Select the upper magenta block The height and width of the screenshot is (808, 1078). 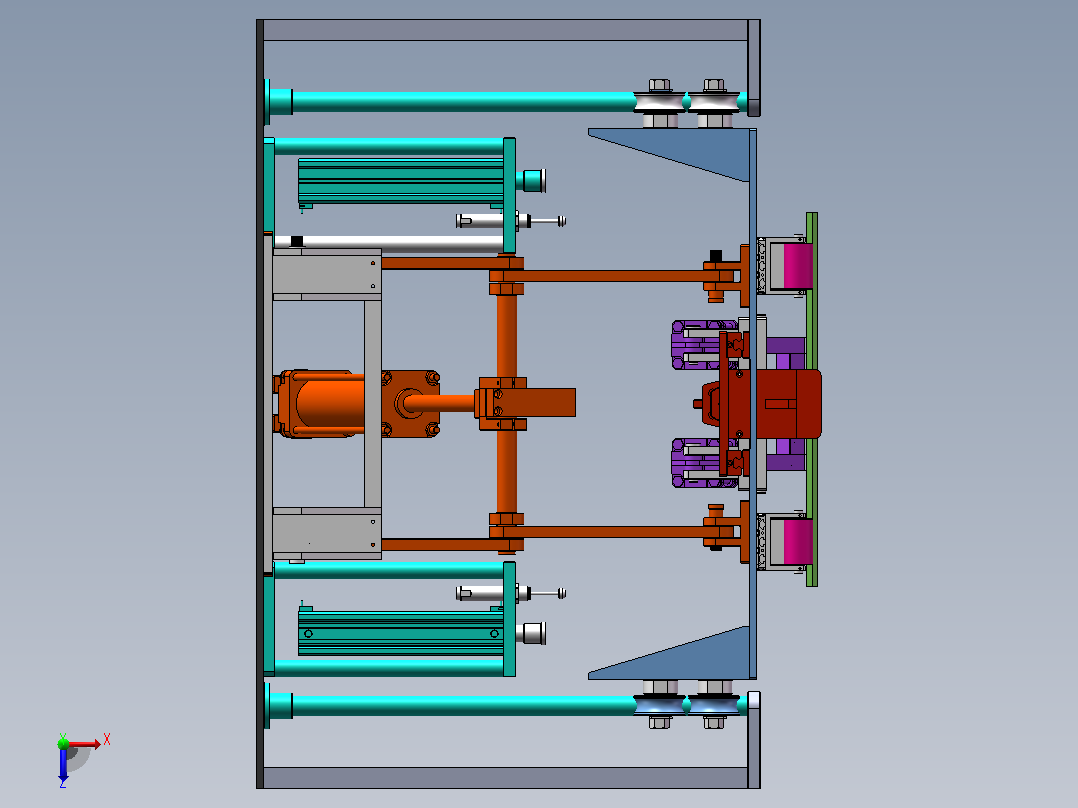point(798,265)
